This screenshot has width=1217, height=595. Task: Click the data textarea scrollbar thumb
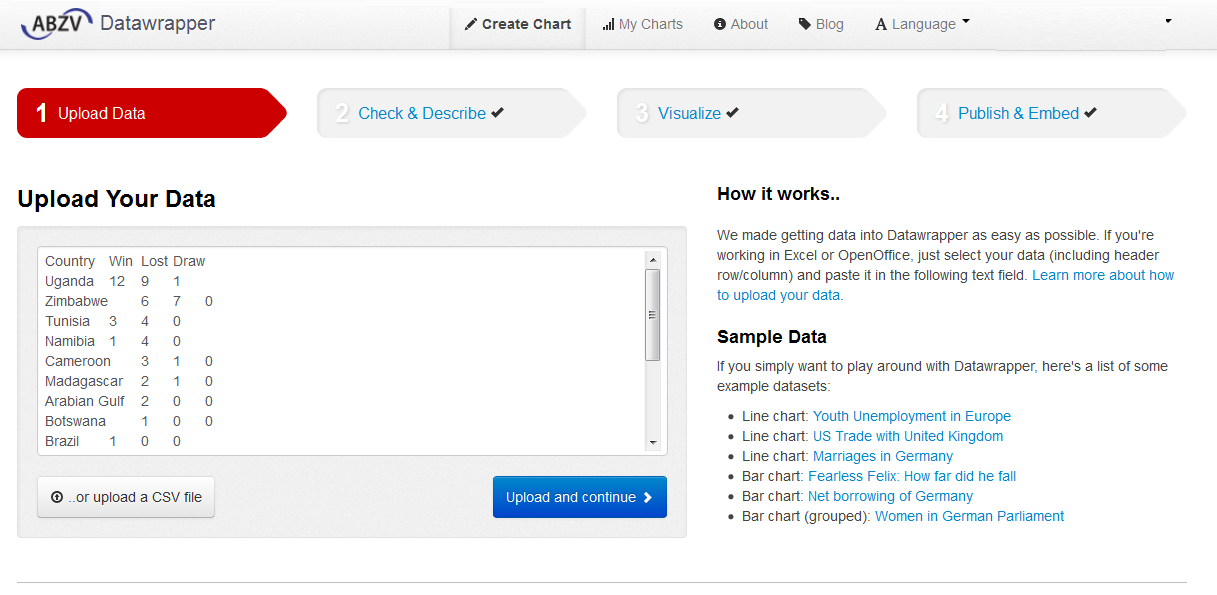pos(653,315)
